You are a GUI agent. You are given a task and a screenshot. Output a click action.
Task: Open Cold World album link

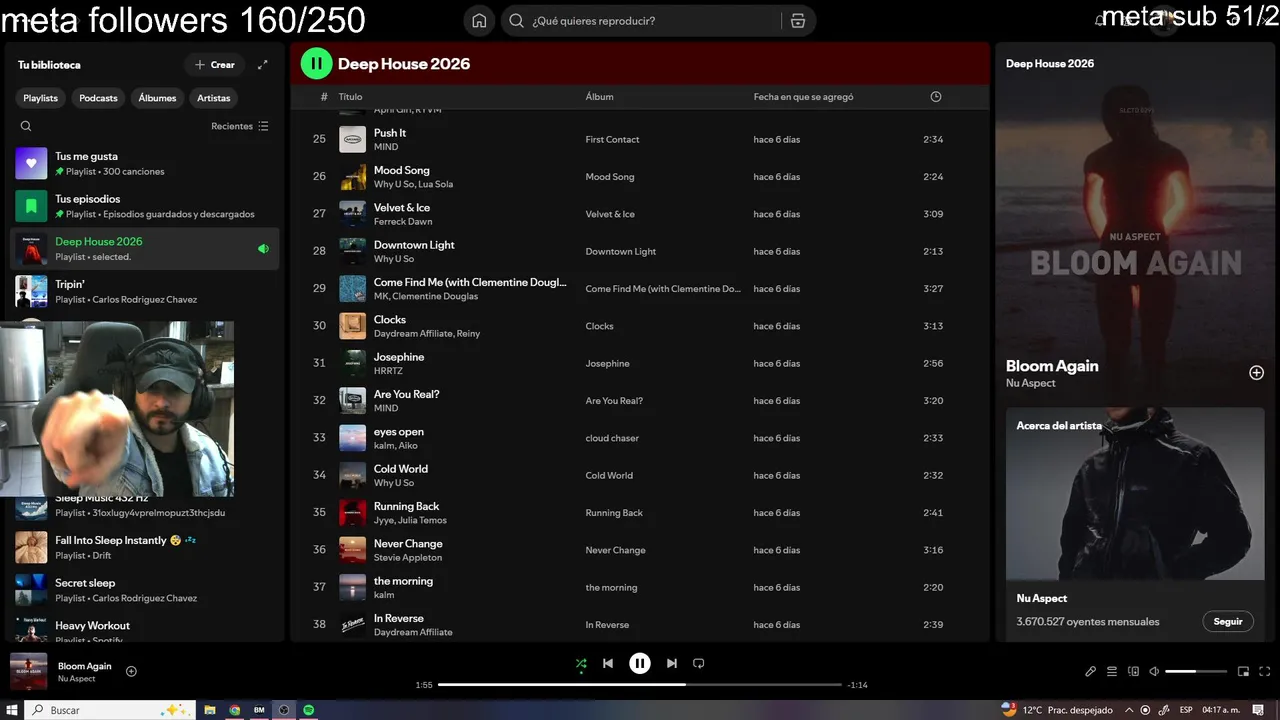609,476
